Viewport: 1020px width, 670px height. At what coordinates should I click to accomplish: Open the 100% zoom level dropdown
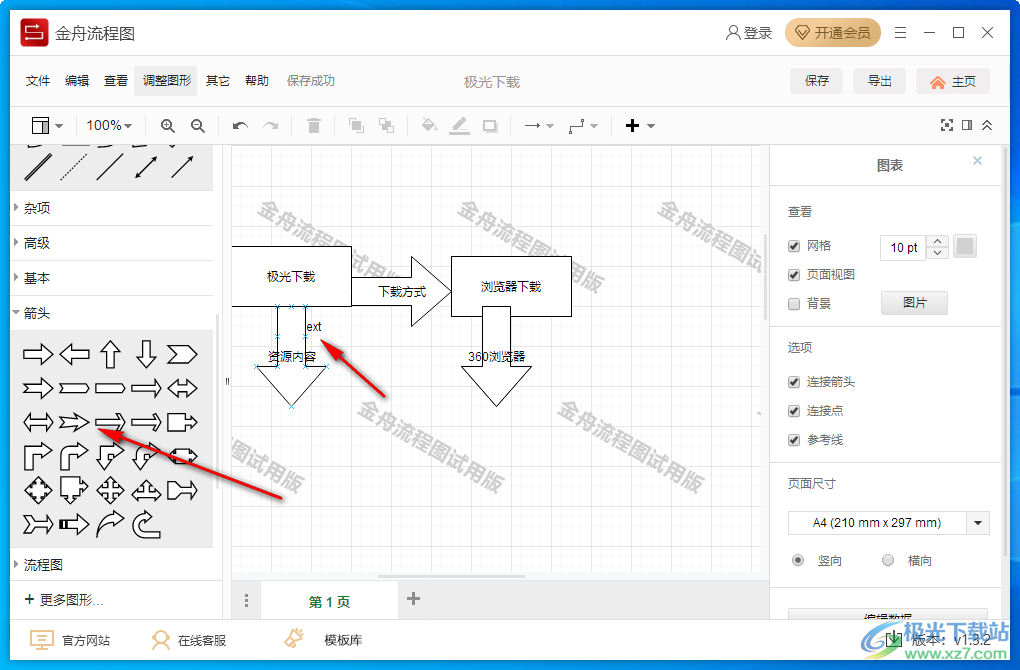coord(109,126)
